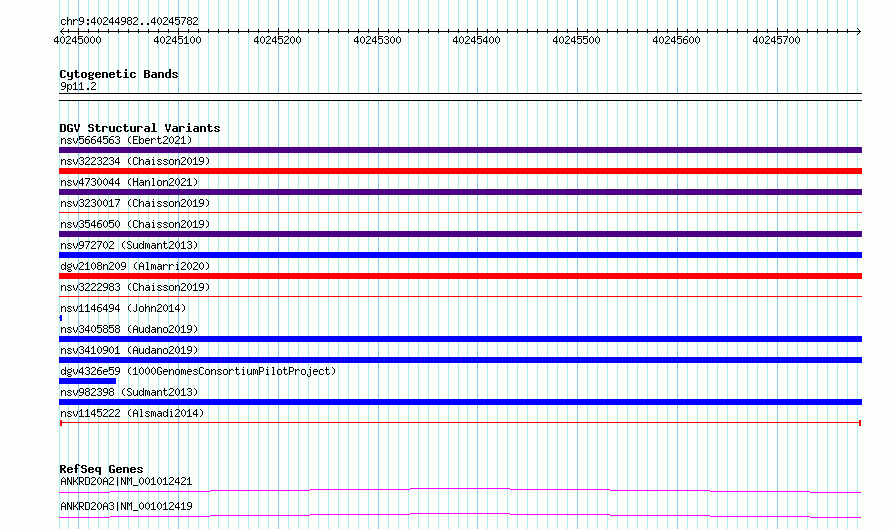Select the Cytogenetic Bands track title

click(119, 74)
